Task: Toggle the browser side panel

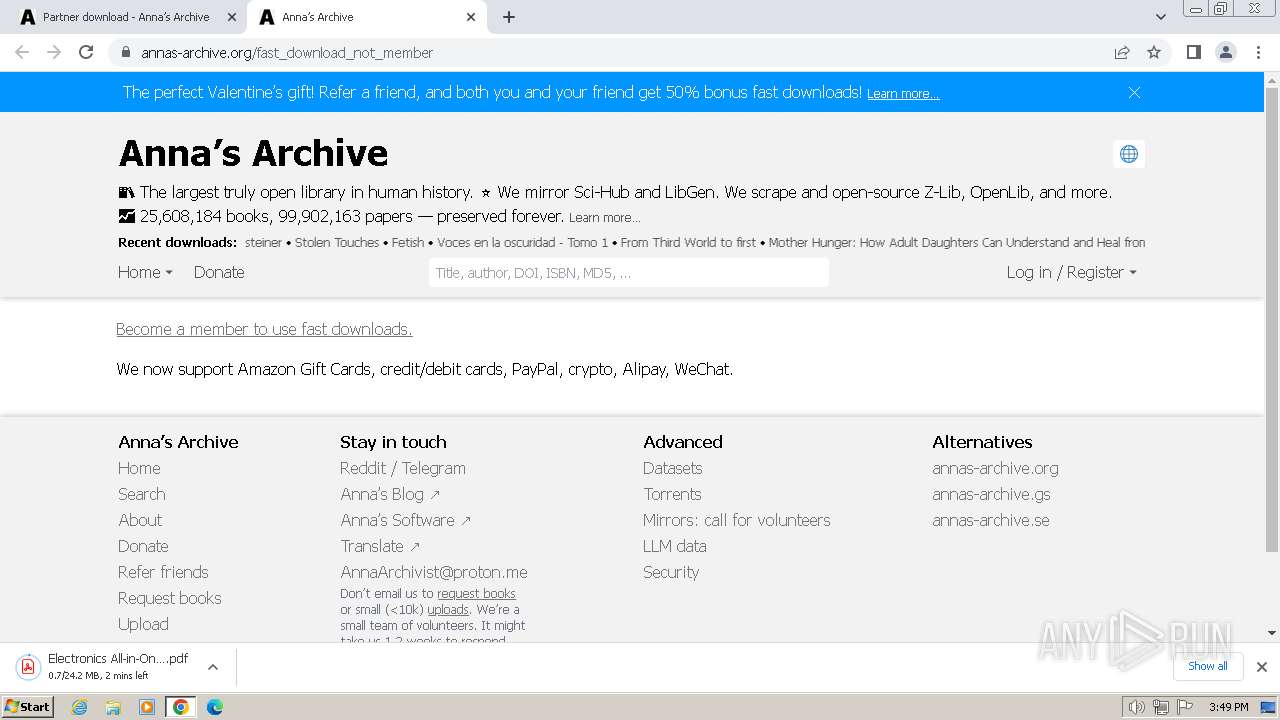Action: (x=1193, y=52)
